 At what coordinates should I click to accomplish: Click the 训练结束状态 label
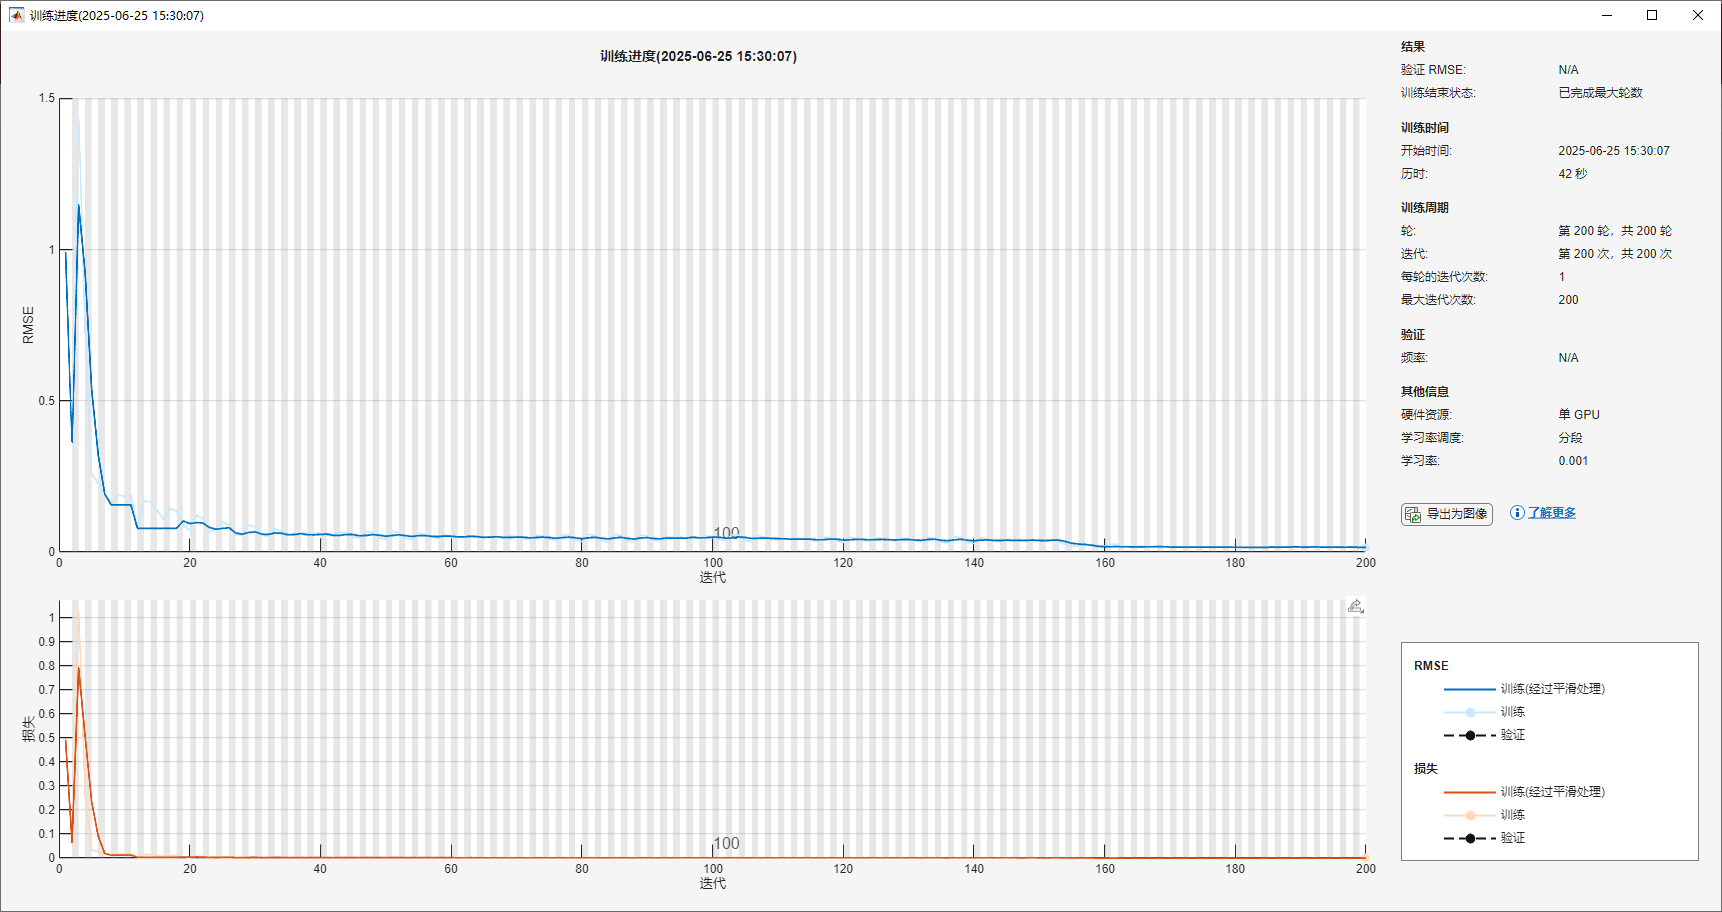pos(1438,93)
